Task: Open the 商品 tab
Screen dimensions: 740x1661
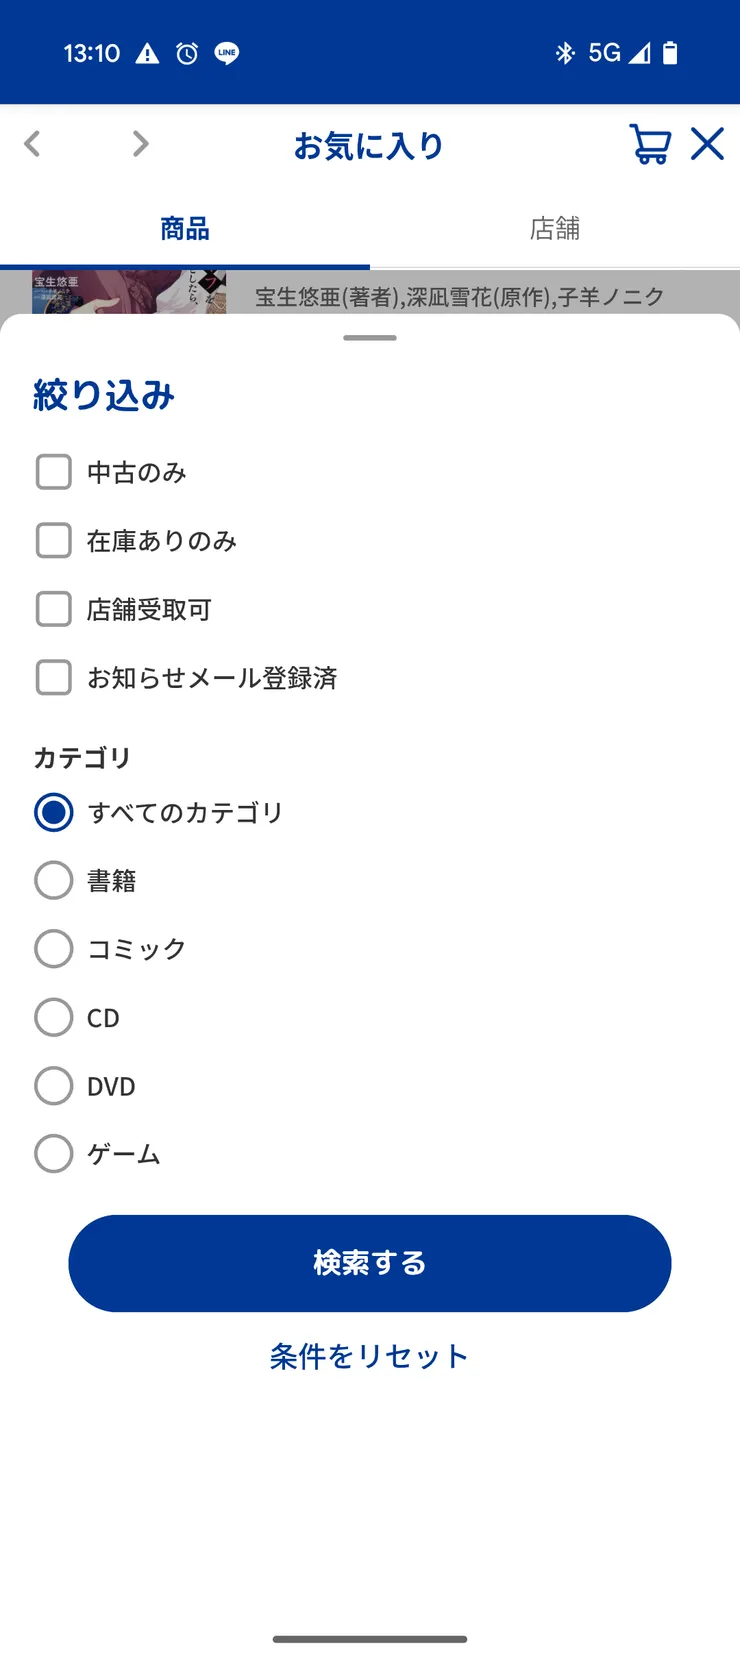Action: (x=185, y=229)
